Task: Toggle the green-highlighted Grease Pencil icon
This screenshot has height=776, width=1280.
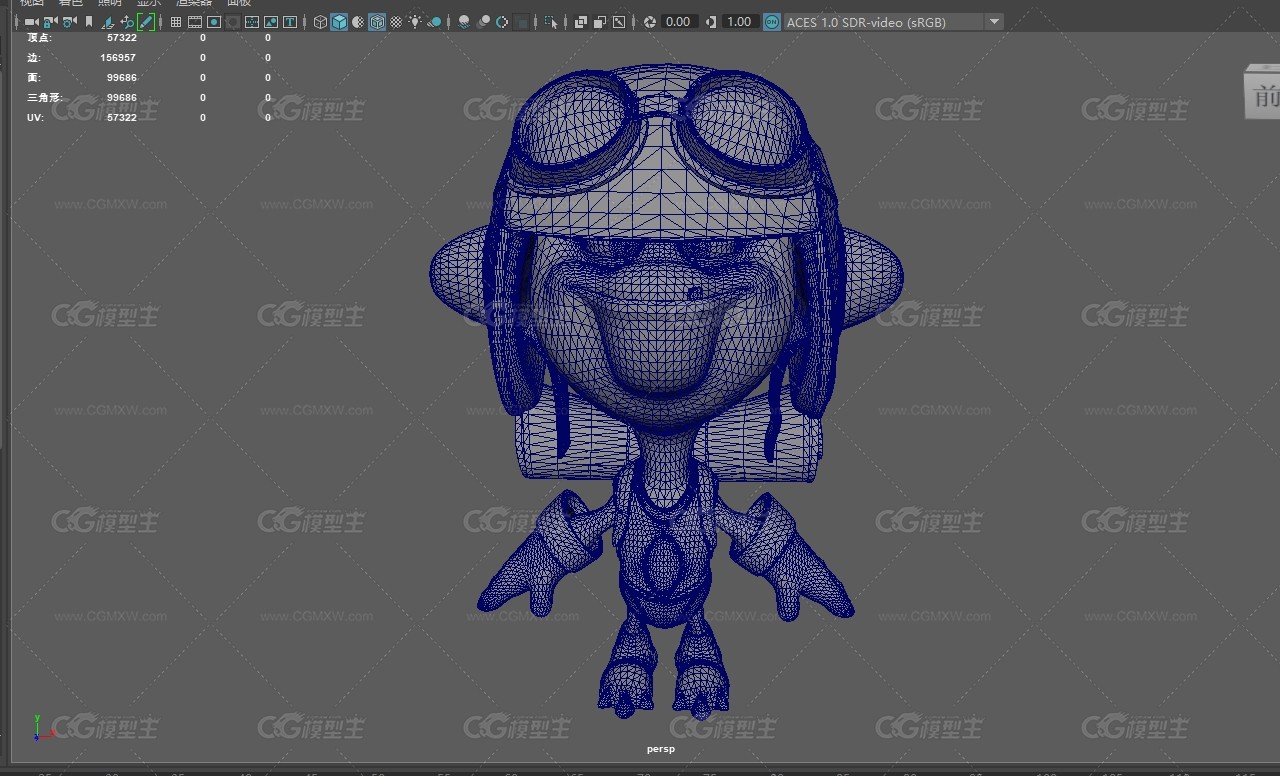Action: click(x=146, y=22)
